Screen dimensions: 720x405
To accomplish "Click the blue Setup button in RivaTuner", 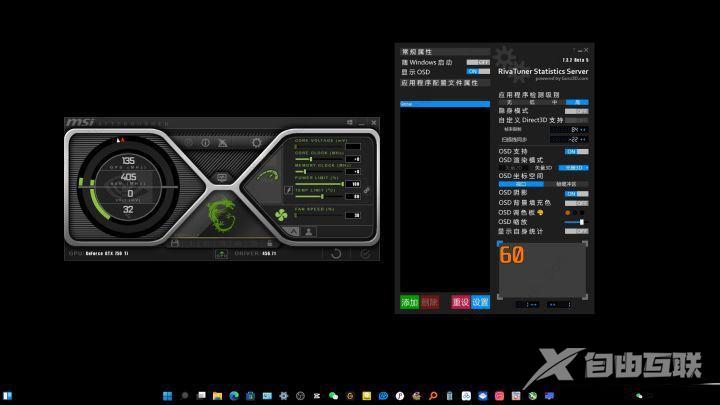I will pos(480,302).
